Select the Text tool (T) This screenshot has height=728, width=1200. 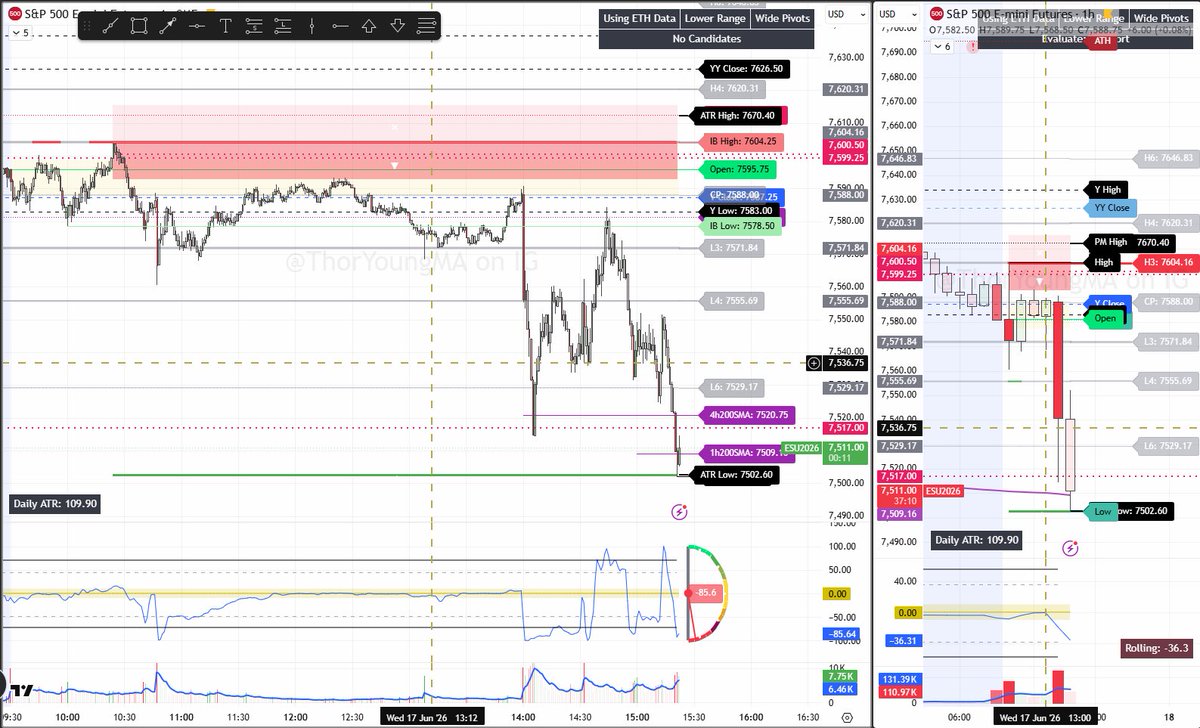pos(225,24)
